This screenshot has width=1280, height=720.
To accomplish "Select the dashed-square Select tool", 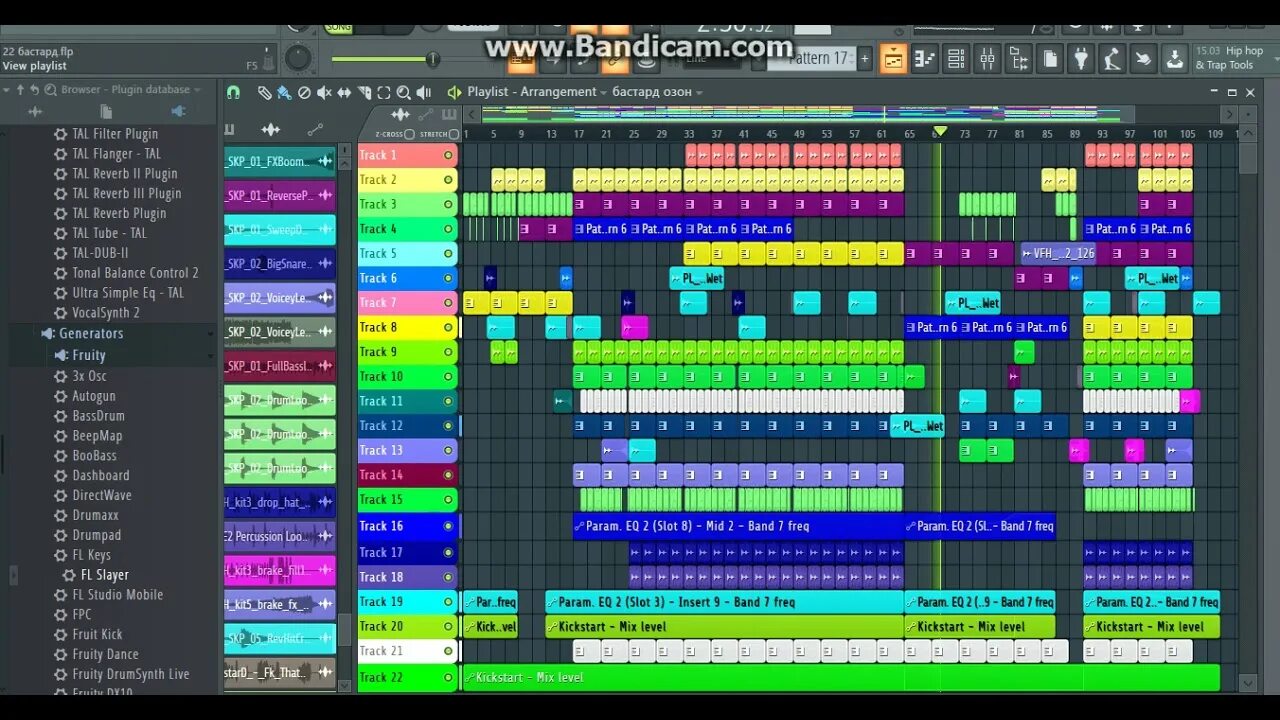I will pos(384,92).
